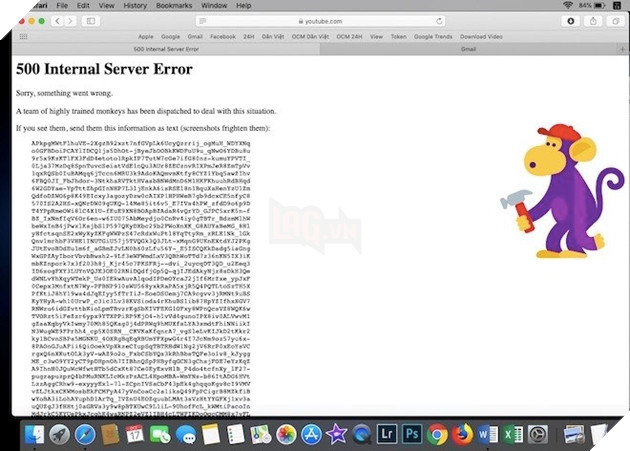Open the View bookmark in favorites bar
630x451 pixels.
[x=376, y=37]
